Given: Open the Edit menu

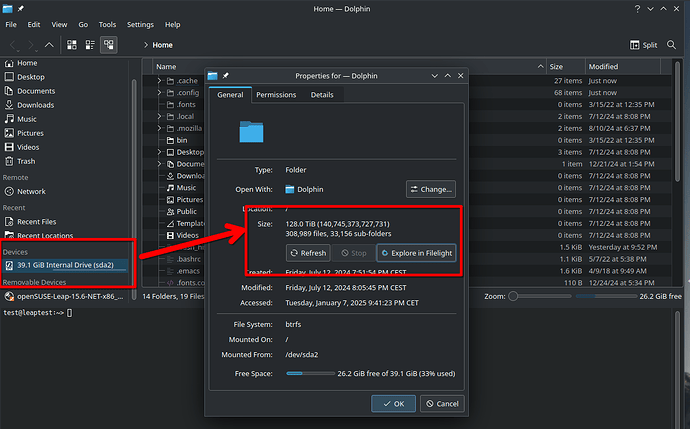Looking at the screenshot, I should pyautogui.click(x=34, y=25).
